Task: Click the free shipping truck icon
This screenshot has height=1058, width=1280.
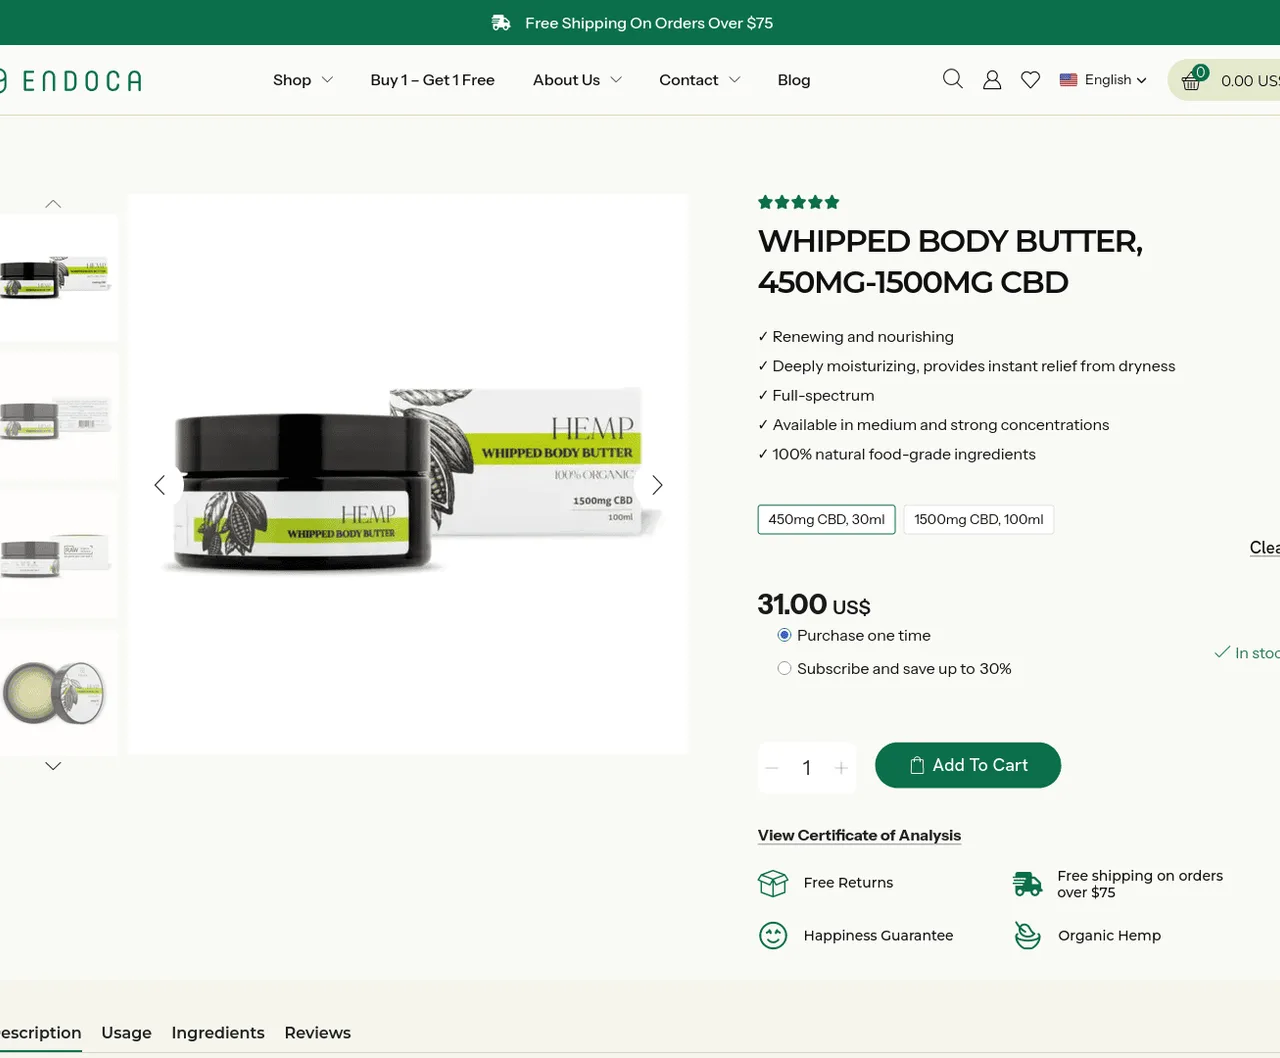Action: [x=1027, y=884]
